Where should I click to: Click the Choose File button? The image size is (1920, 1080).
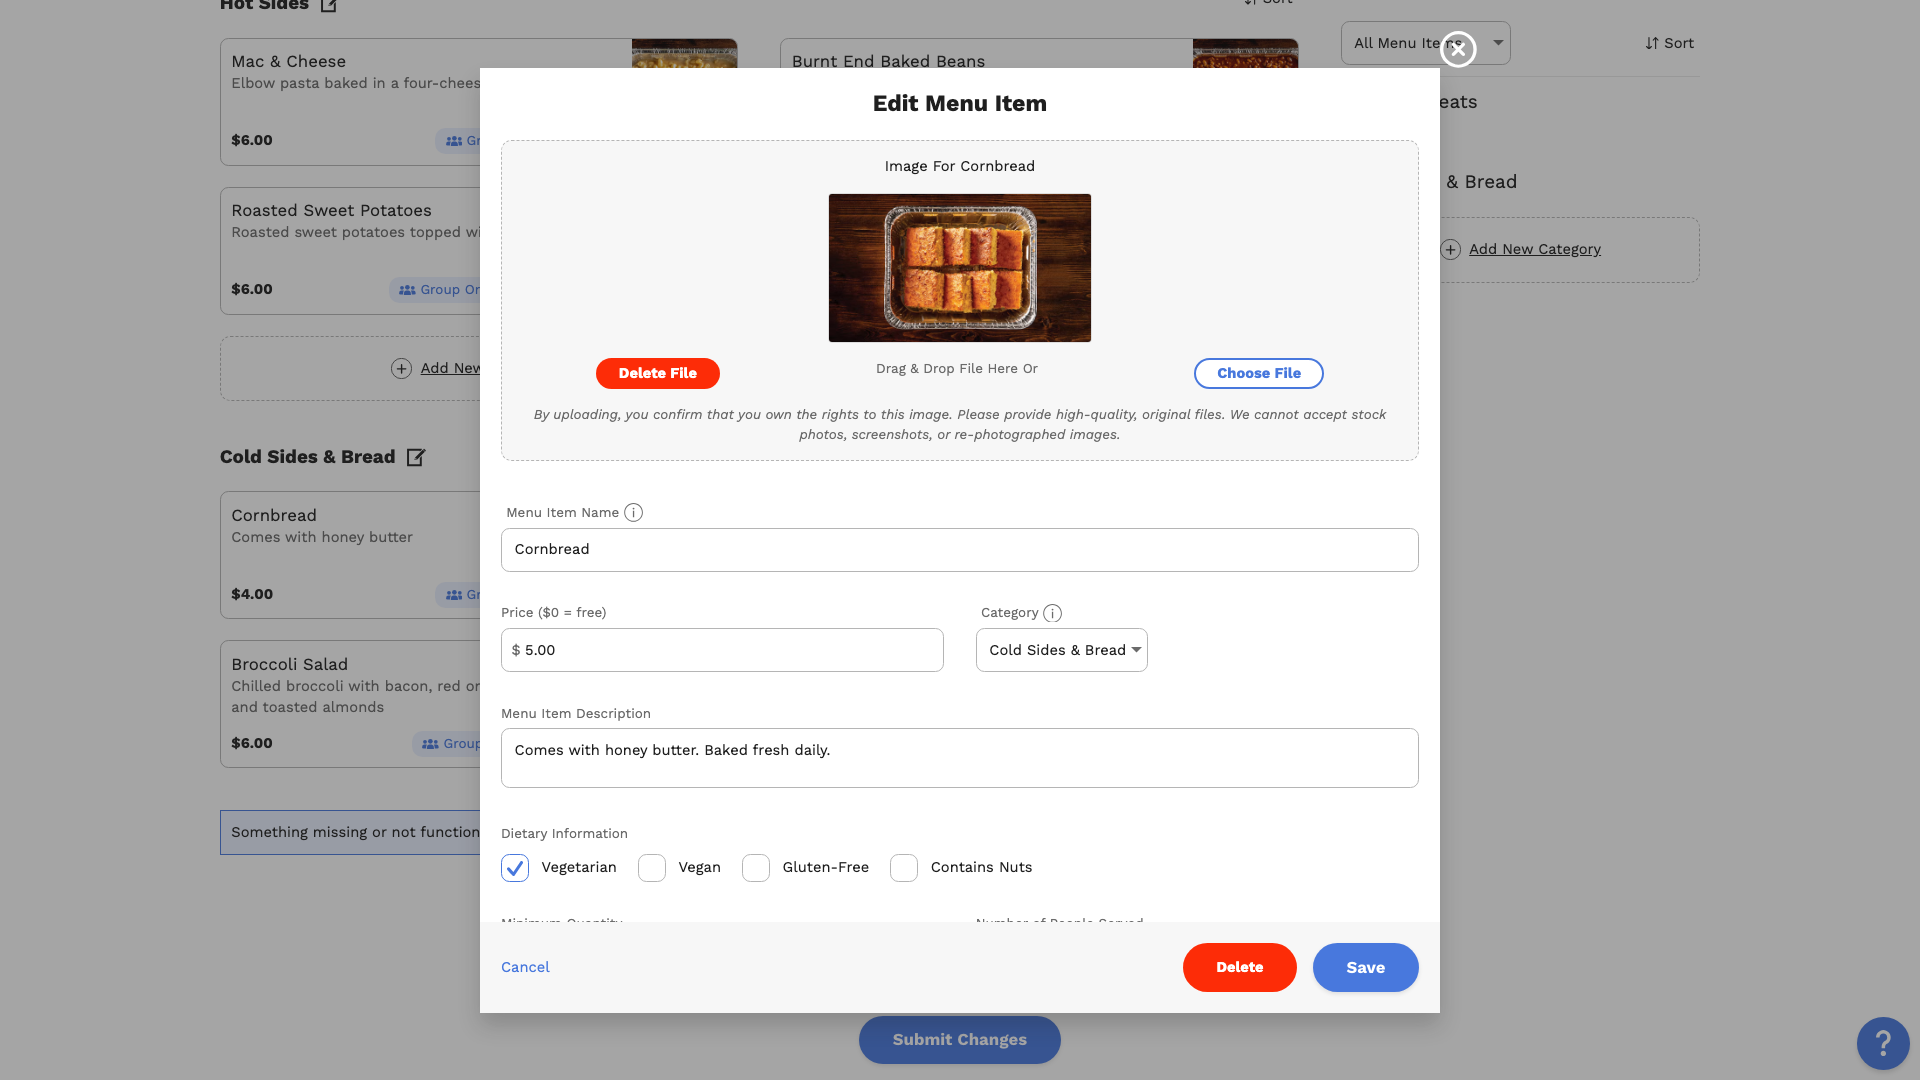point(1259,373)
